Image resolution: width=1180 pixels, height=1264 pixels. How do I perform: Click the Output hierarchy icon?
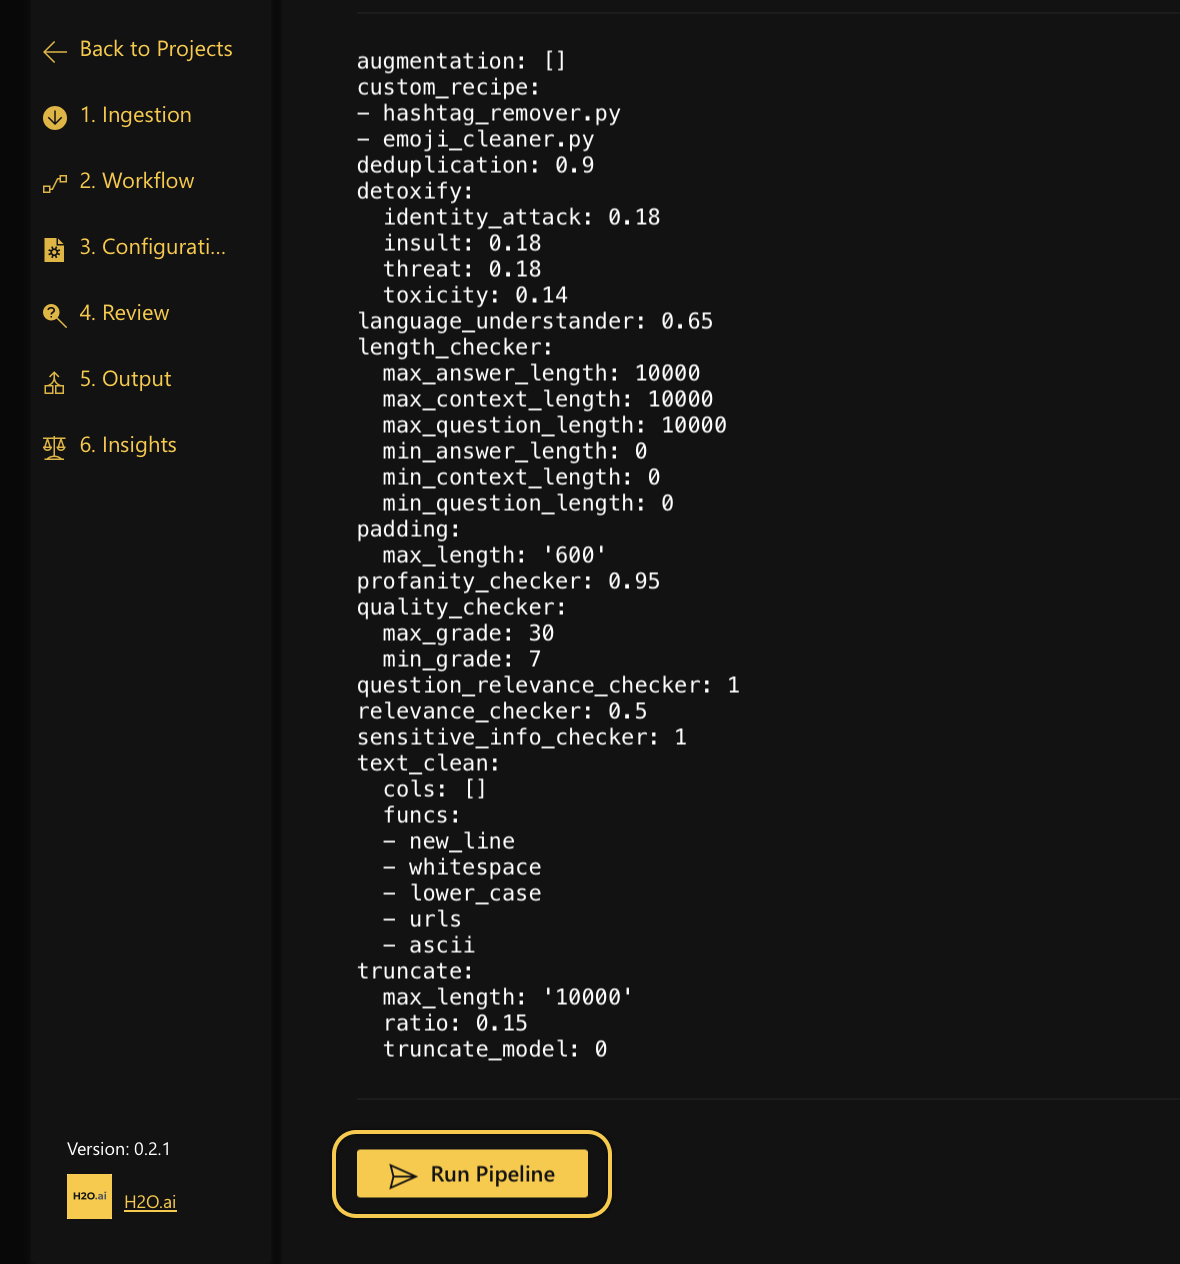tap(55, 382)
